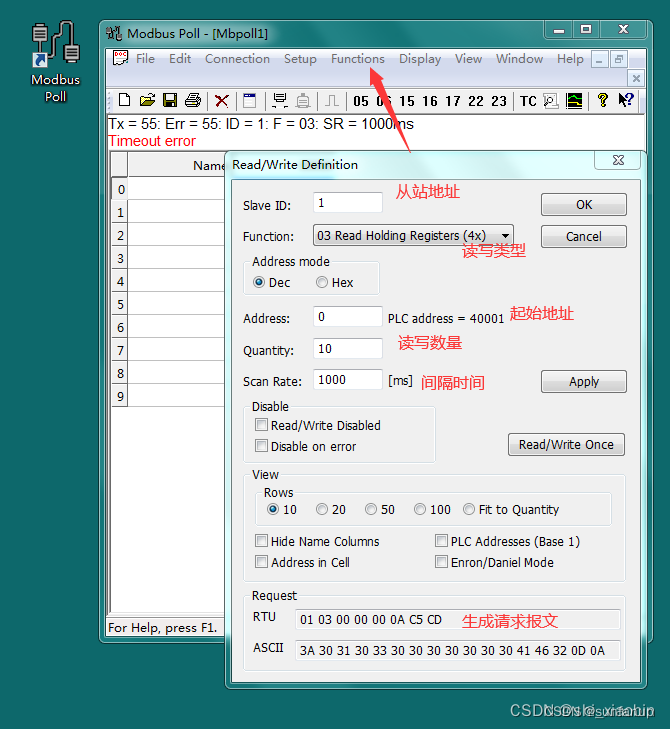Click the window definition toolbar icon
Viewport: 670px width, 729px height.
[x=250, y=100]
